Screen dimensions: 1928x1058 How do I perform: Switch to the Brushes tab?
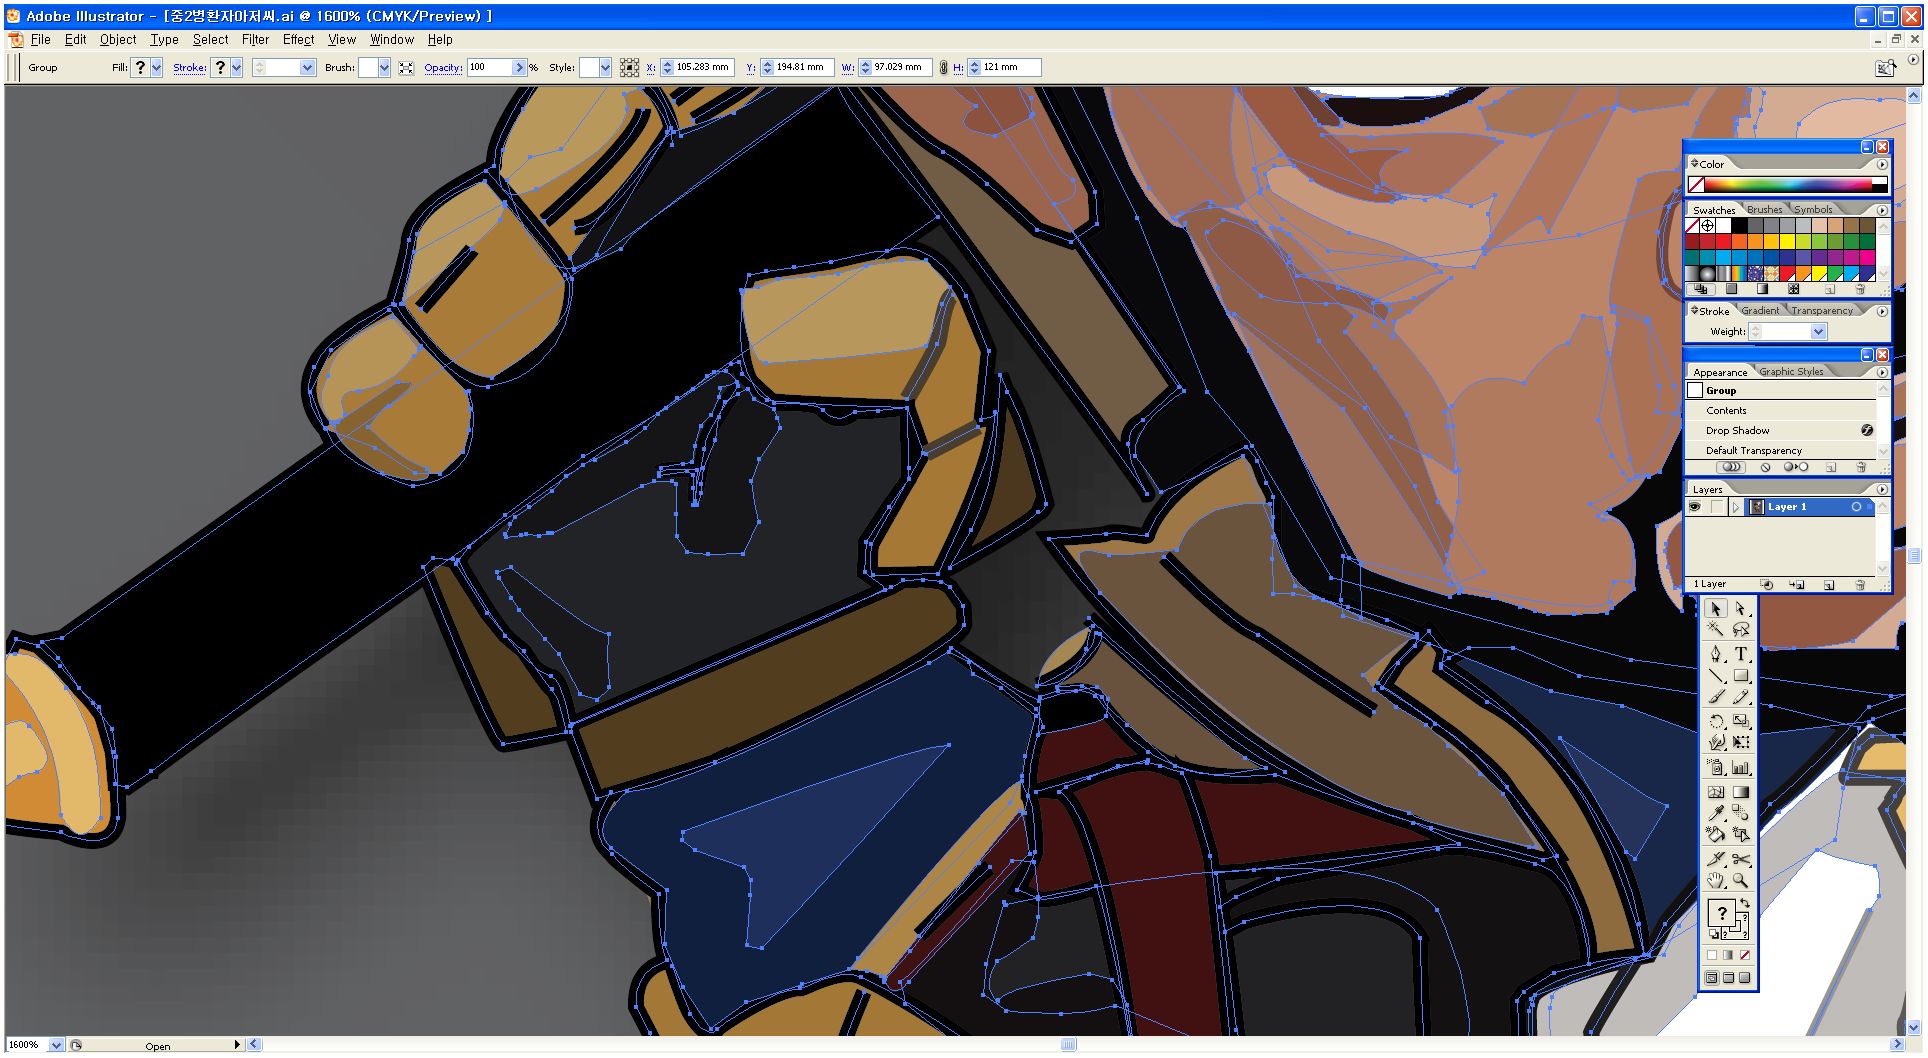coord(1764,210)
